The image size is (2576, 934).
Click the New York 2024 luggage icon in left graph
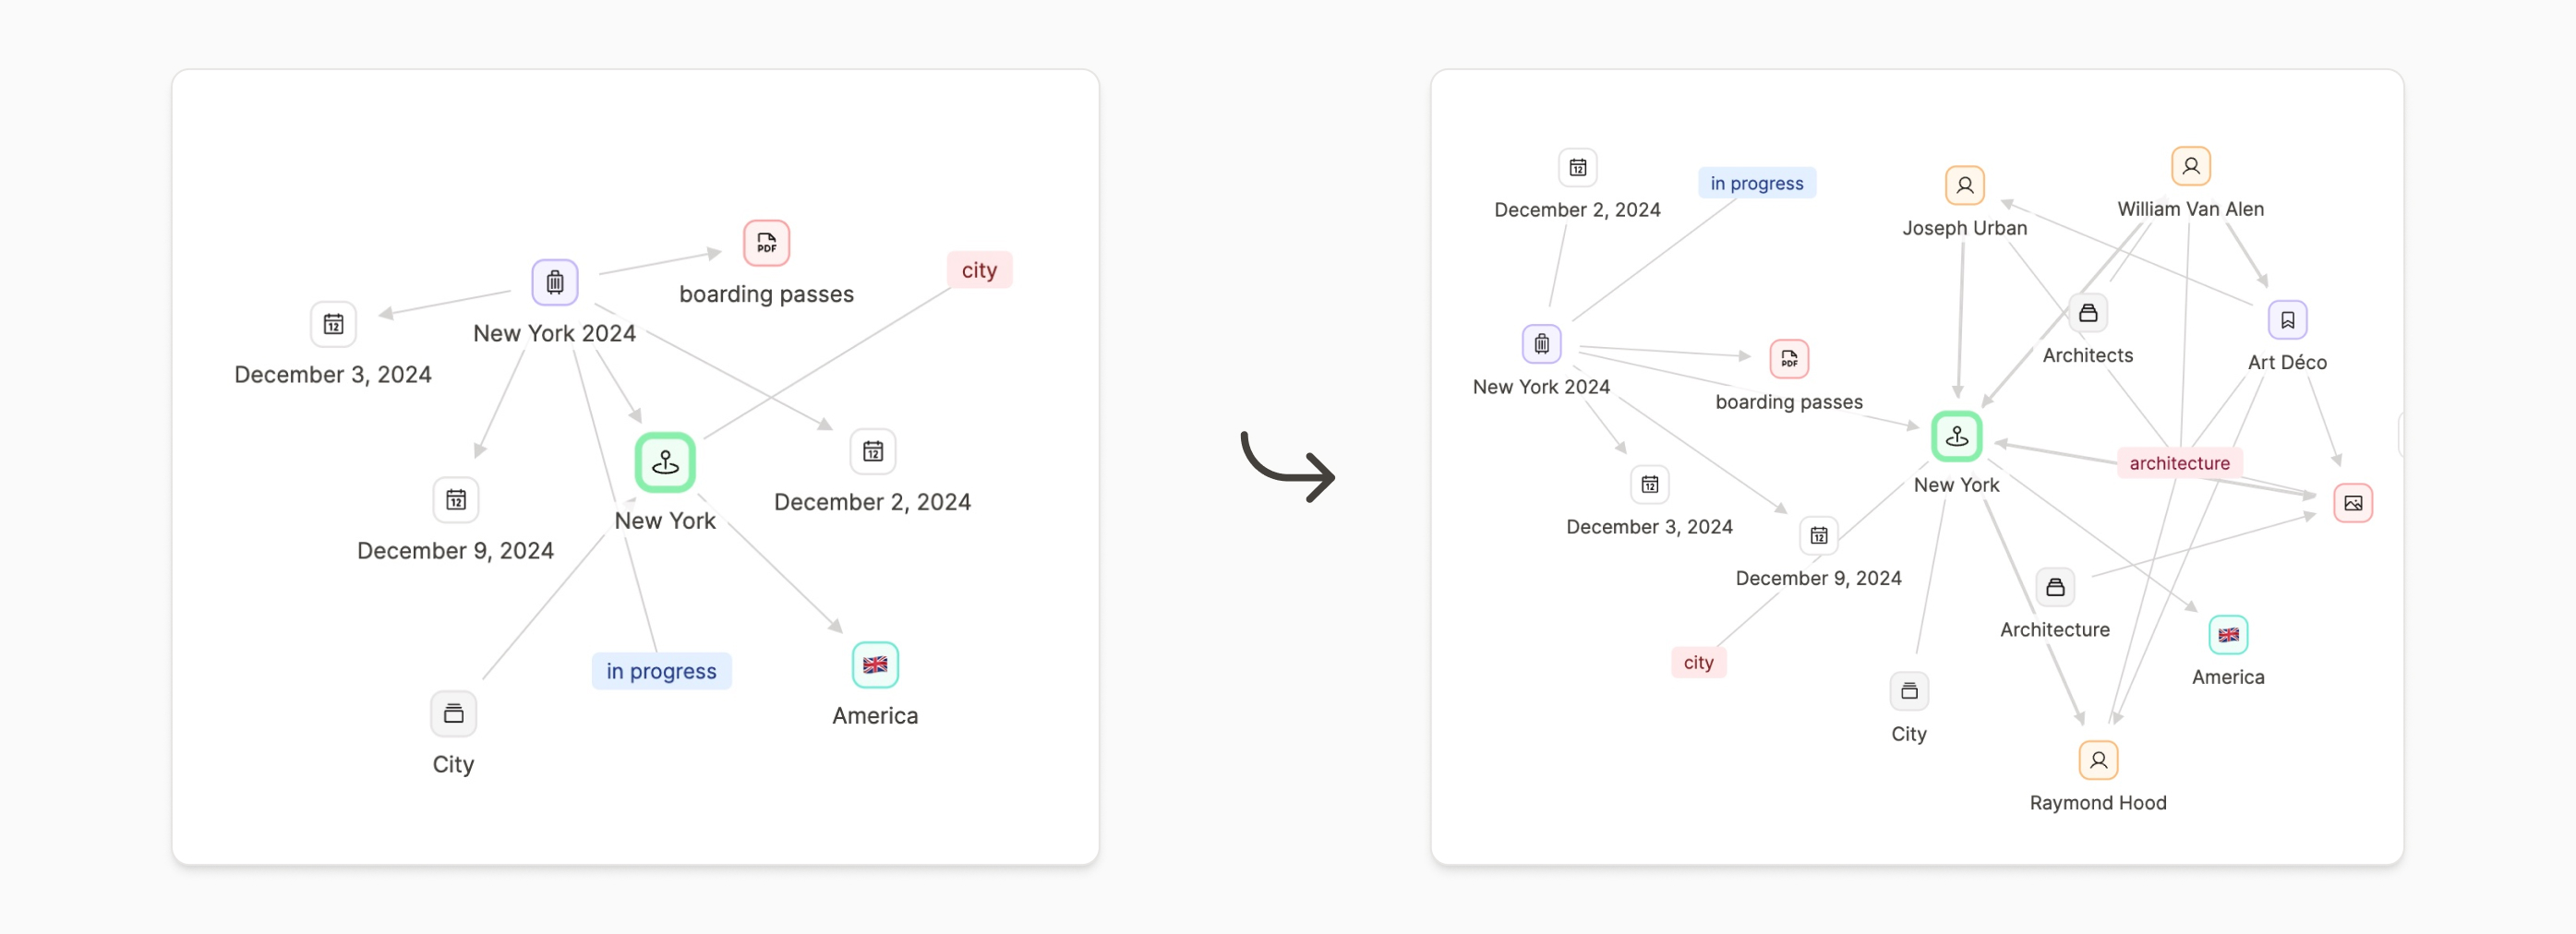(x=554, y=282)
